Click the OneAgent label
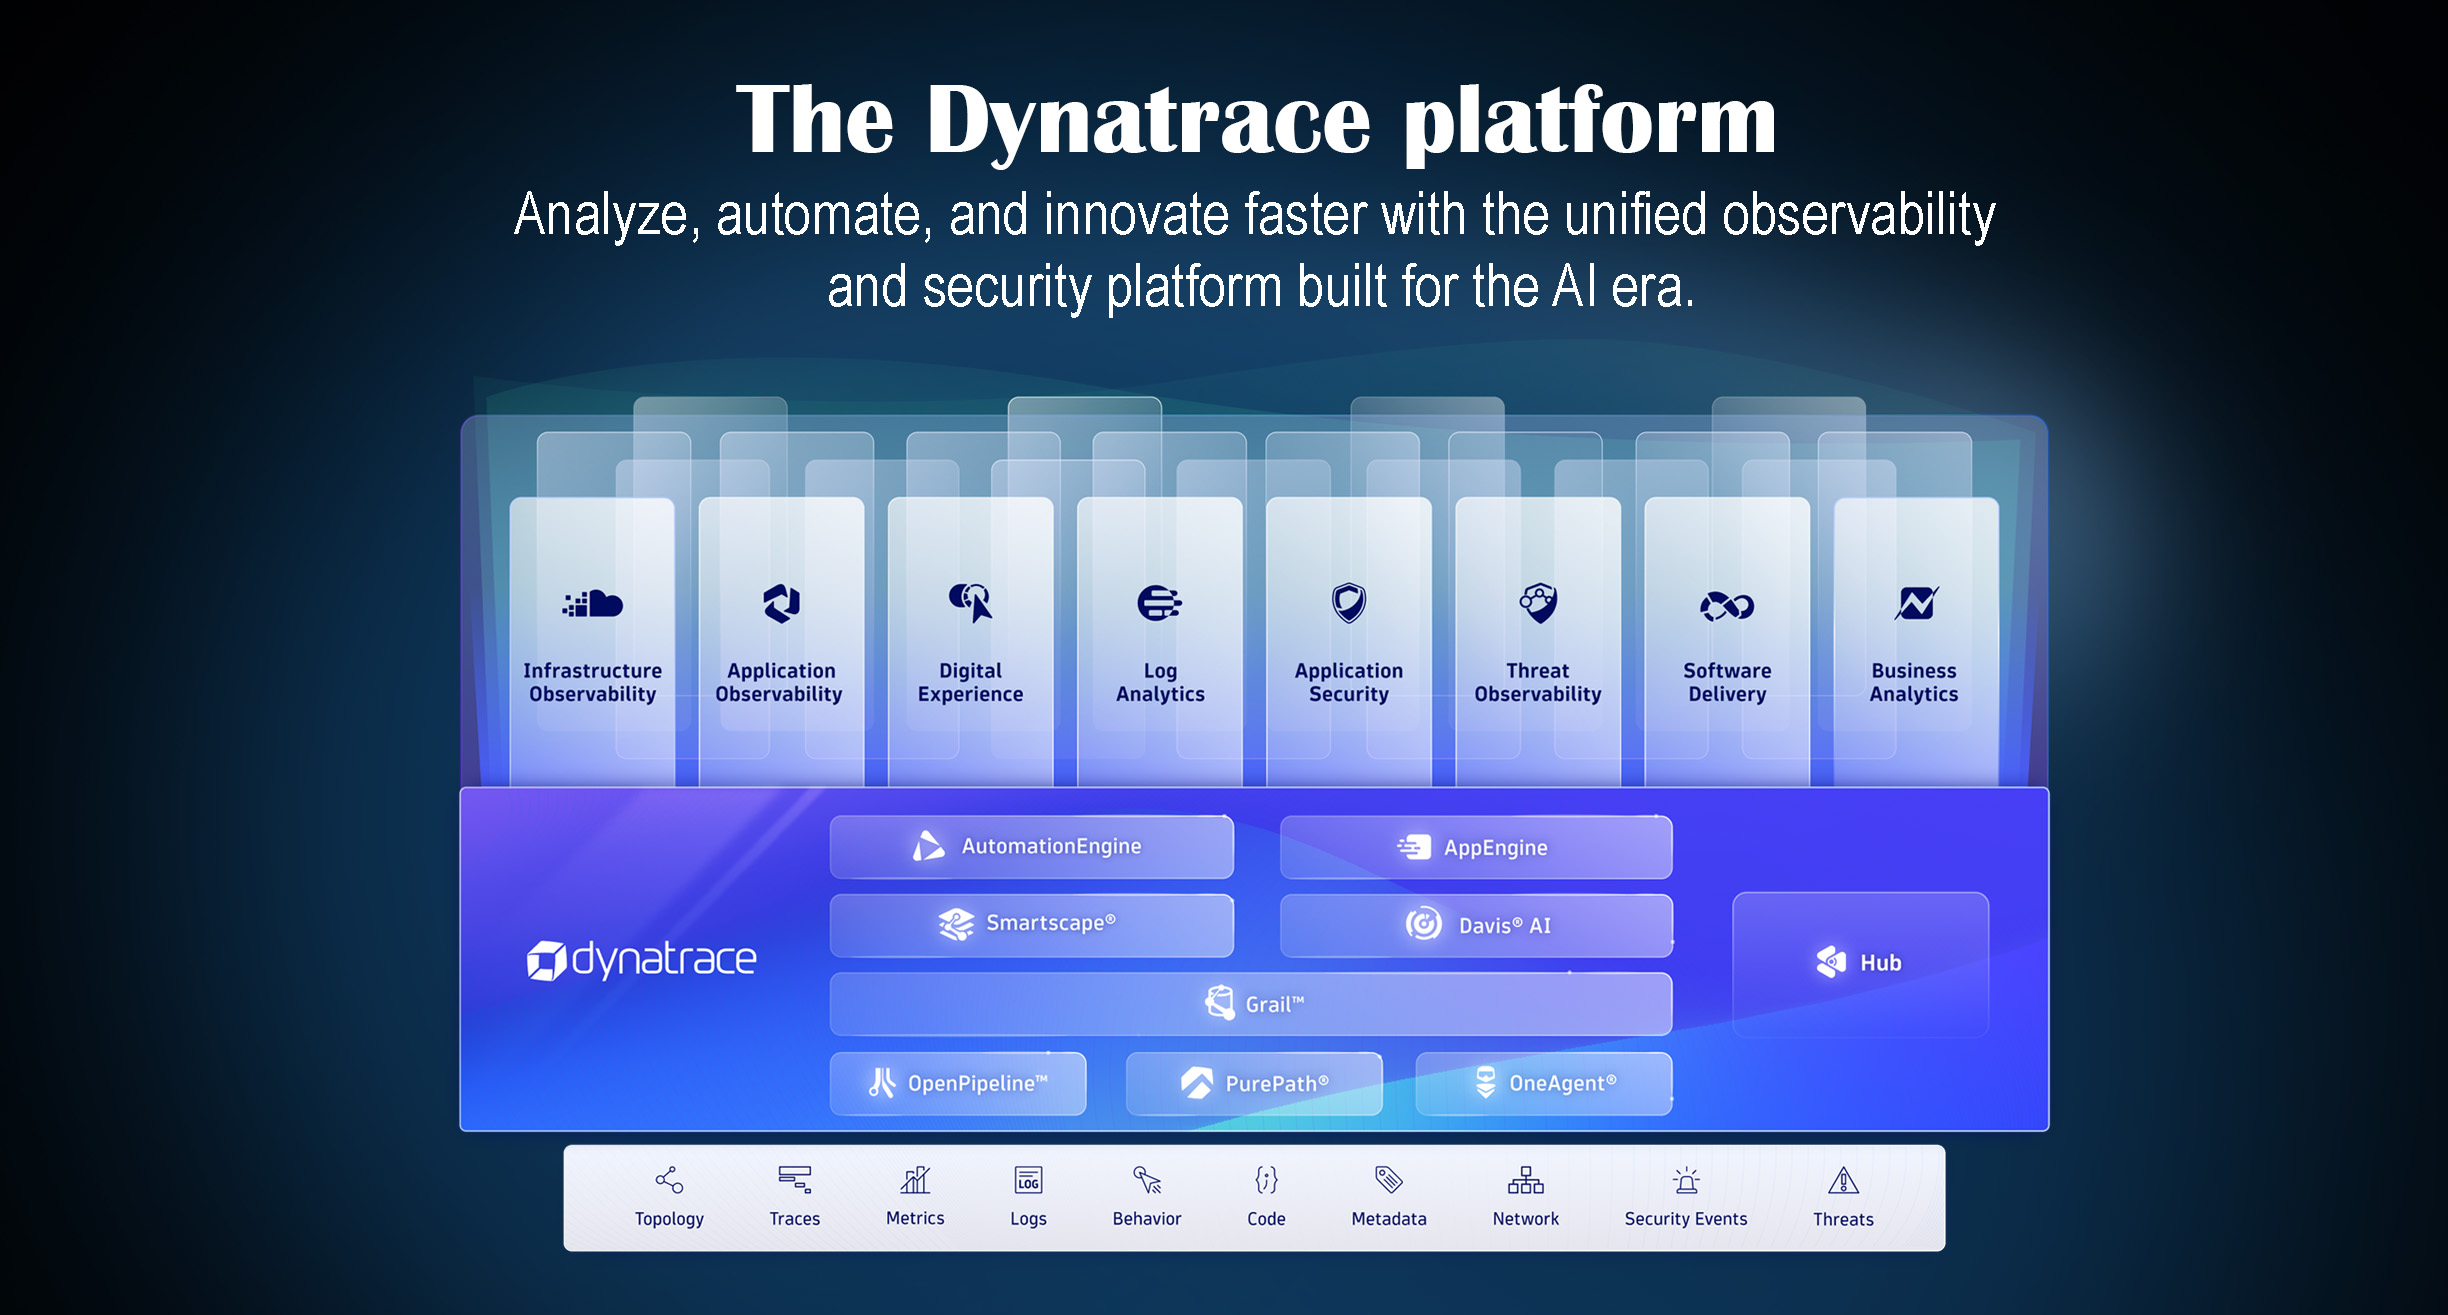This screenshot has height=1315, width=2448. click(x=1563, y=1082)
